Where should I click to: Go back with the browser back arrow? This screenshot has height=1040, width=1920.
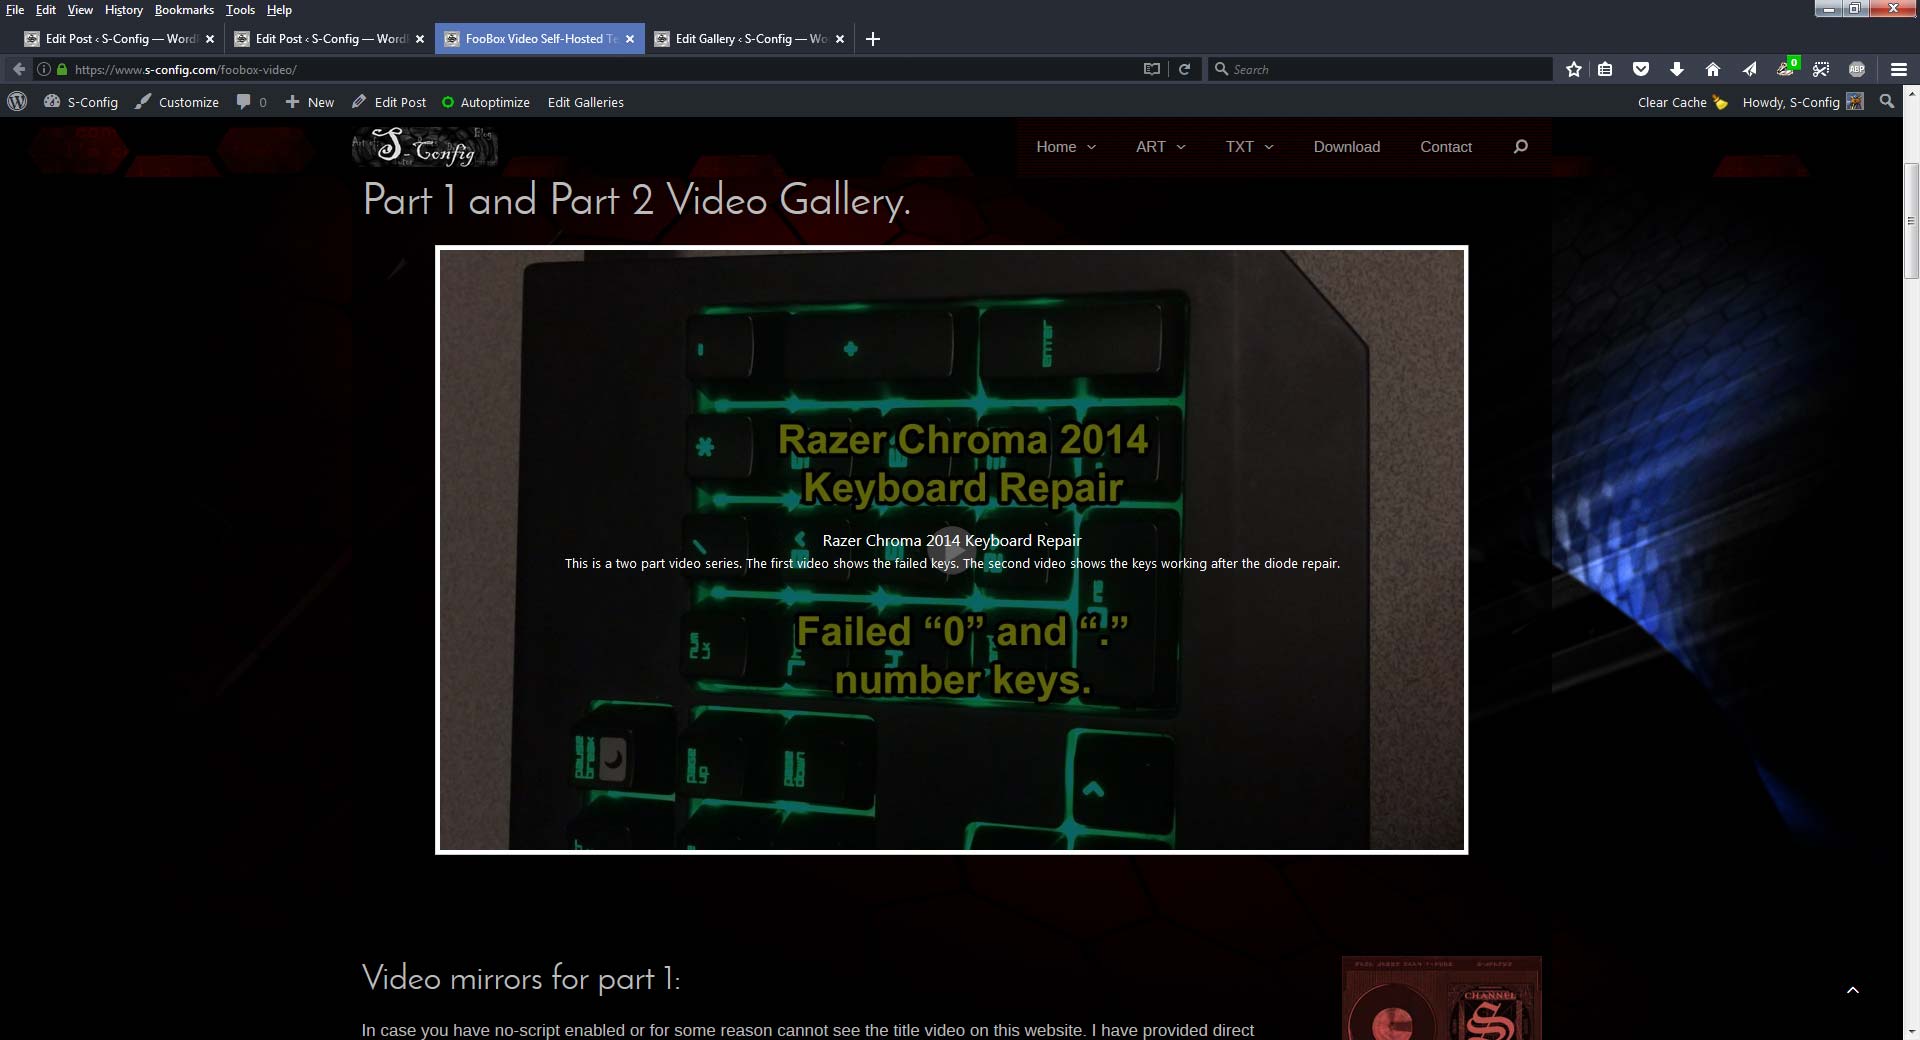coord(18,69)
